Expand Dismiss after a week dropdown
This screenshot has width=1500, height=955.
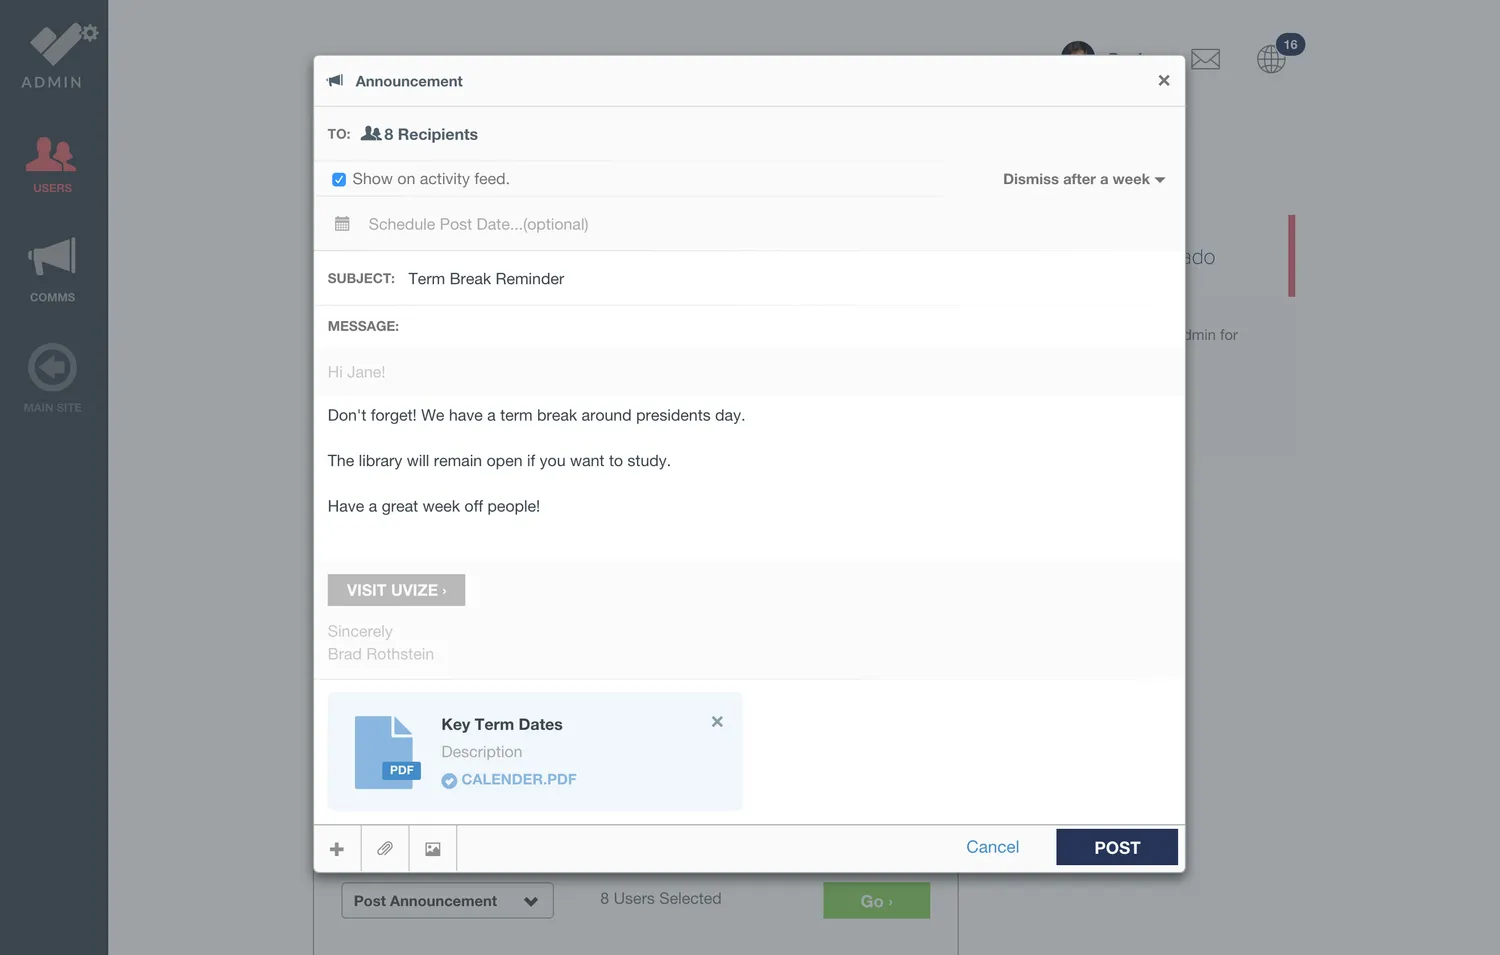pos(1084,180)
